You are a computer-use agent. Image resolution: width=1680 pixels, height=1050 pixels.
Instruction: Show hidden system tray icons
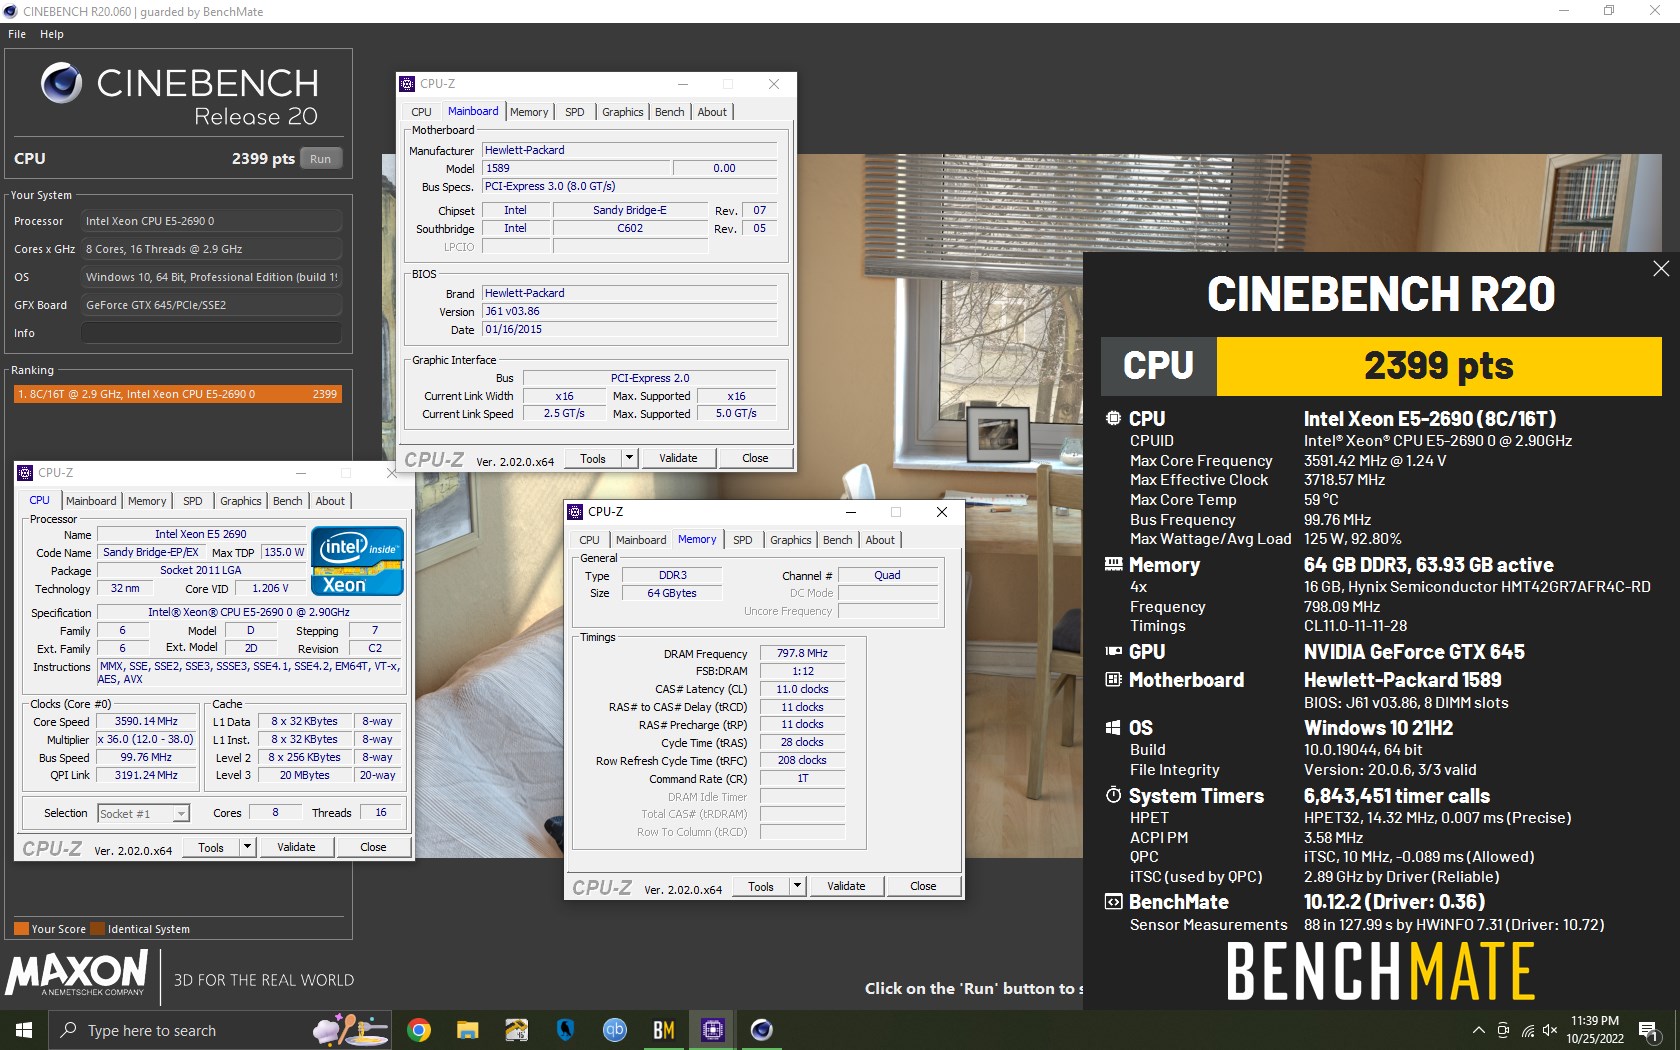point(1478,1030)
